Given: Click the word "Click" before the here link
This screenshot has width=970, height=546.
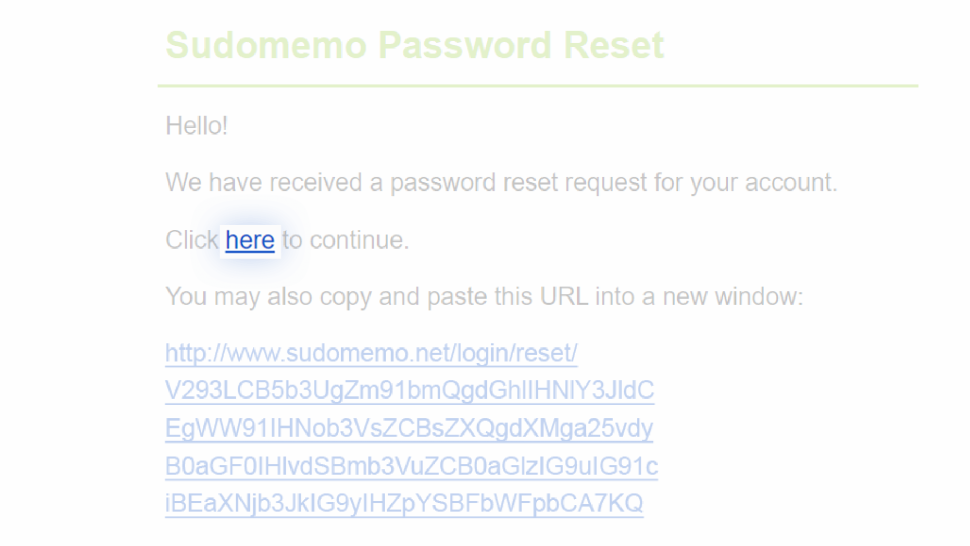Looking at the screenshot, I should [x=192, y=240].
